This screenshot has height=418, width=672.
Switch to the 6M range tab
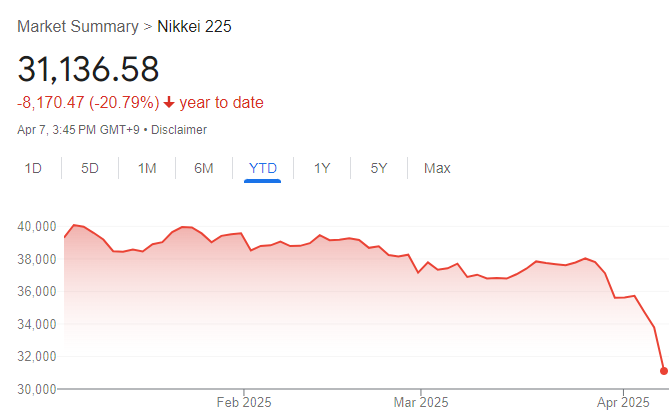[x=204, y=168]
